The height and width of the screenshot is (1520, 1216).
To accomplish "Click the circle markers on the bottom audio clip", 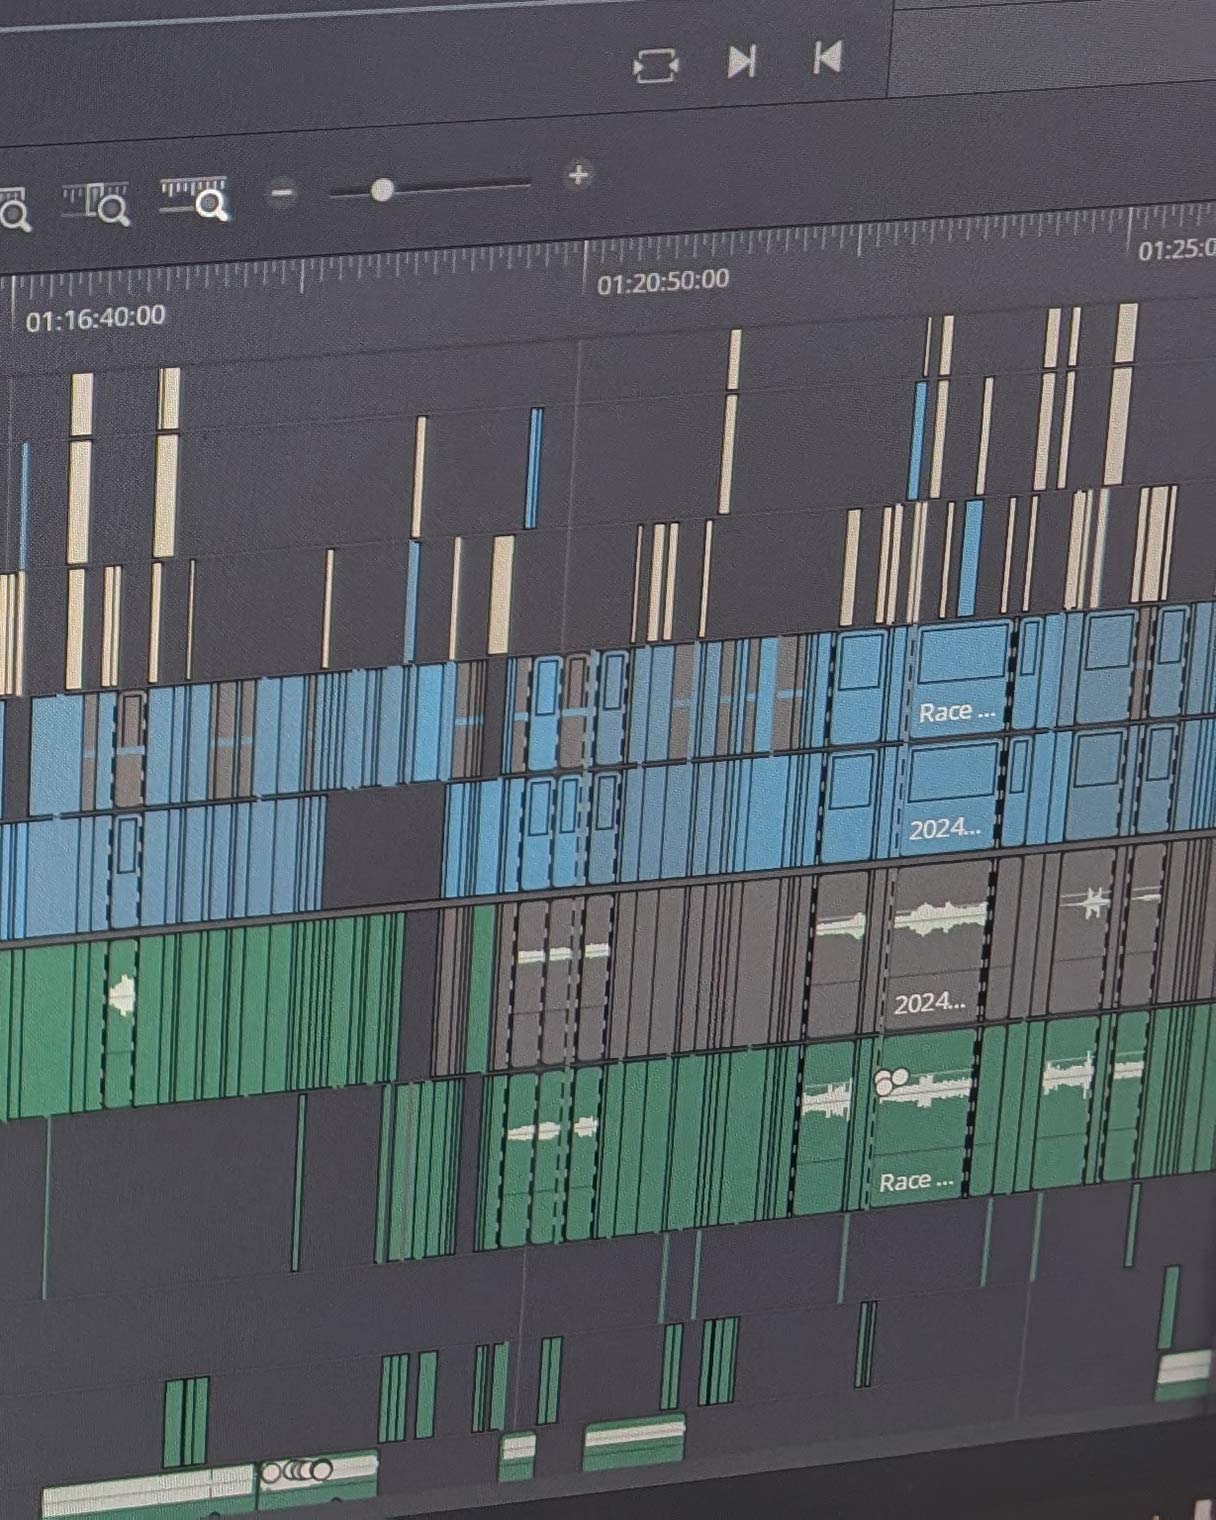I will [x=296, y=1471].
